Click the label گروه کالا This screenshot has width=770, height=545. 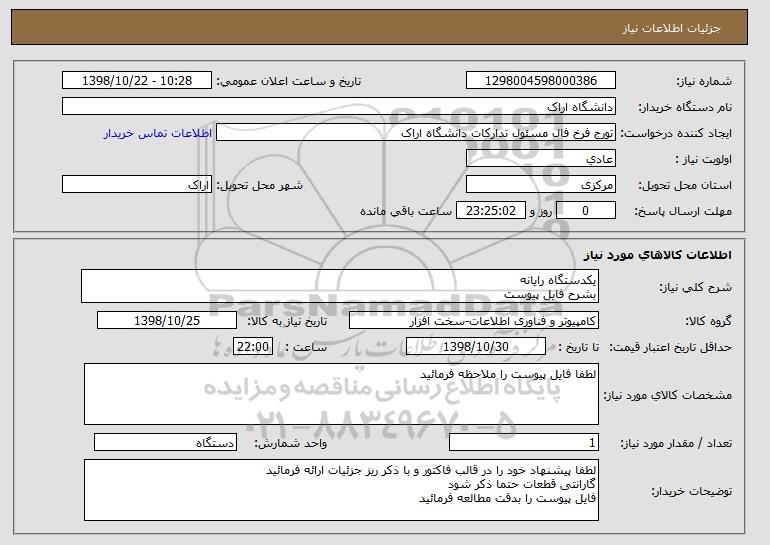pyautogui.click(x=709, y=321)
